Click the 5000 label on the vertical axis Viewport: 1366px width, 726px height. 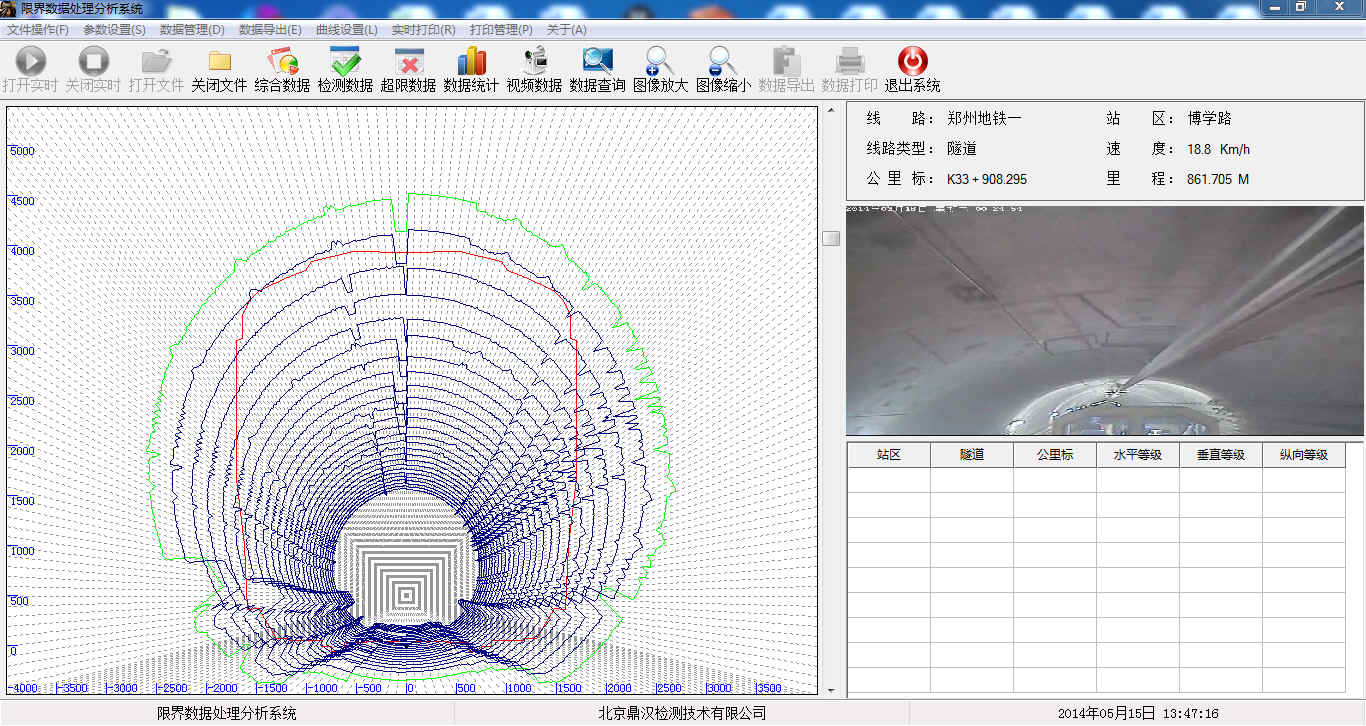tap(22, 151)
